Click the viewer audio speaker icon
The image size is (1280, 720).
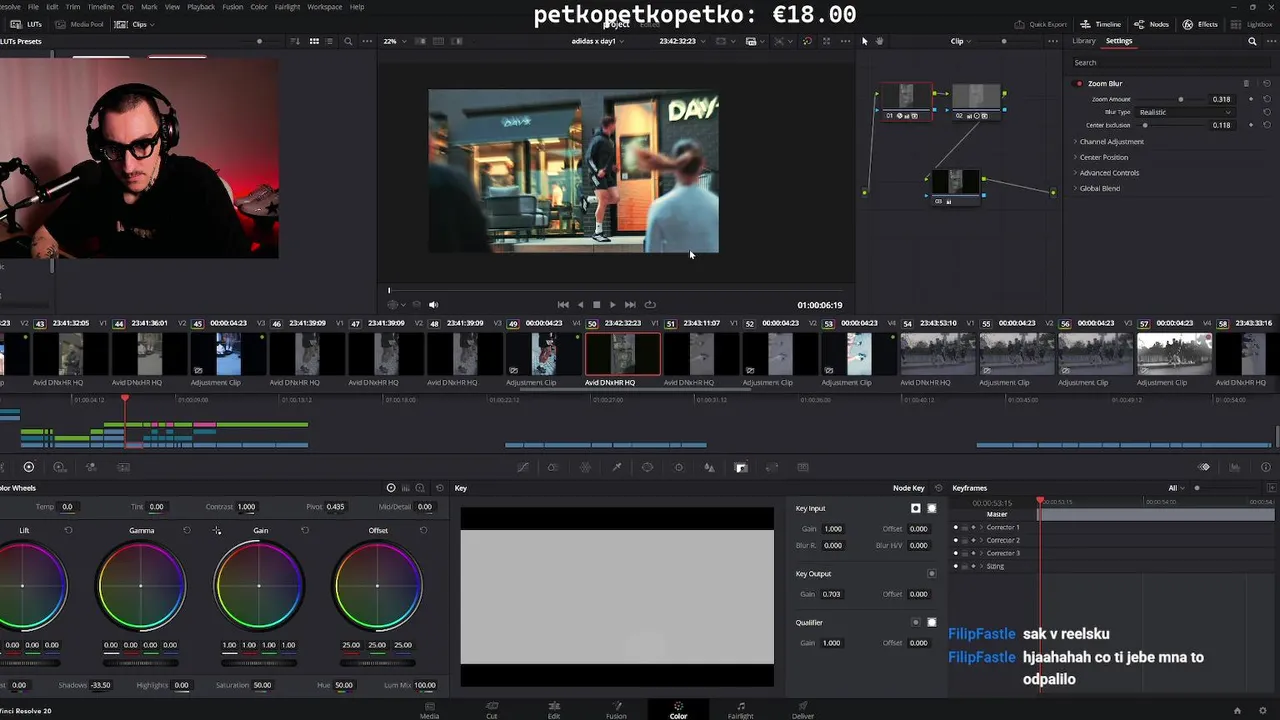tap(433, 304)
